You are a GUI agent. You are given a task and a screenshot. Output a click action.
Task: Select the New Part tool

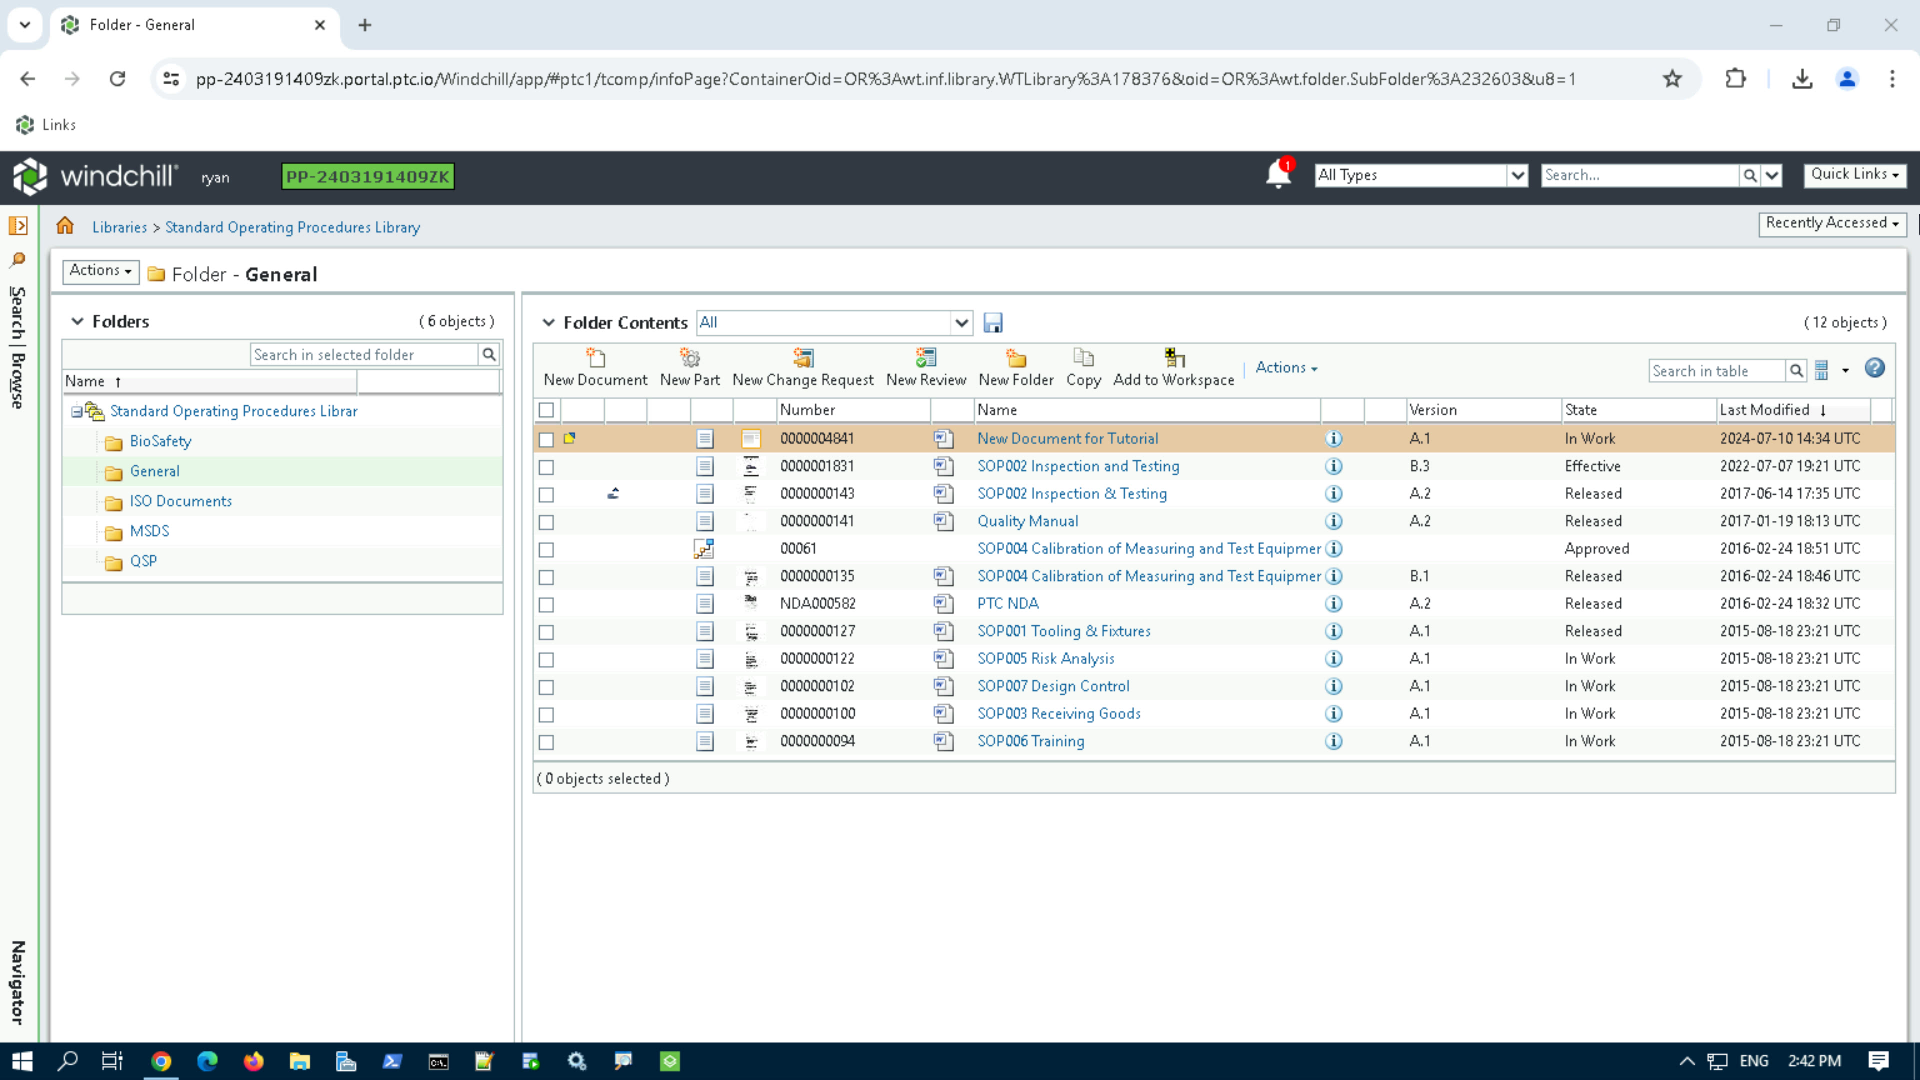click(x=689, y=367)
